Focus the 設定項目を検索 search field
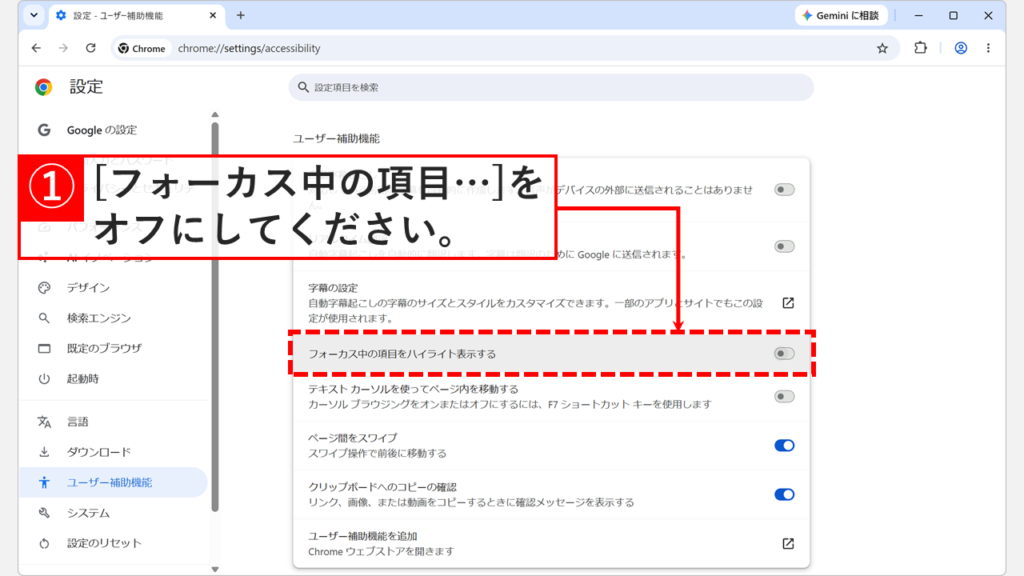Screen dimensions: 1024x576 point(551,87)
